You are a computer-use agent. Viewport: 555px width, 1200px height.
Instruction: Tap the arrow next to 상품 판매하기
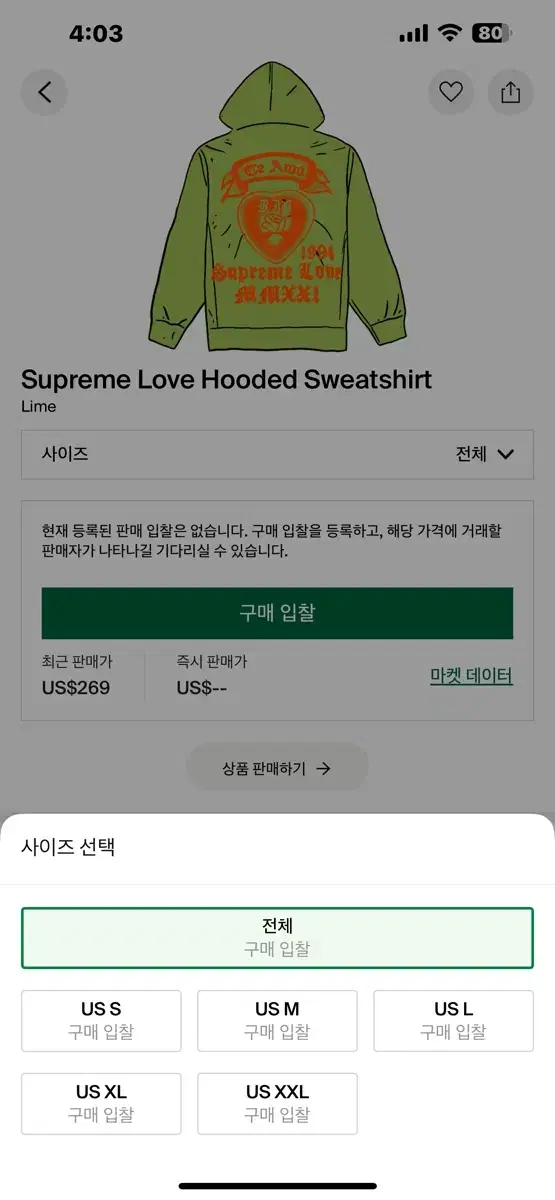323,769
